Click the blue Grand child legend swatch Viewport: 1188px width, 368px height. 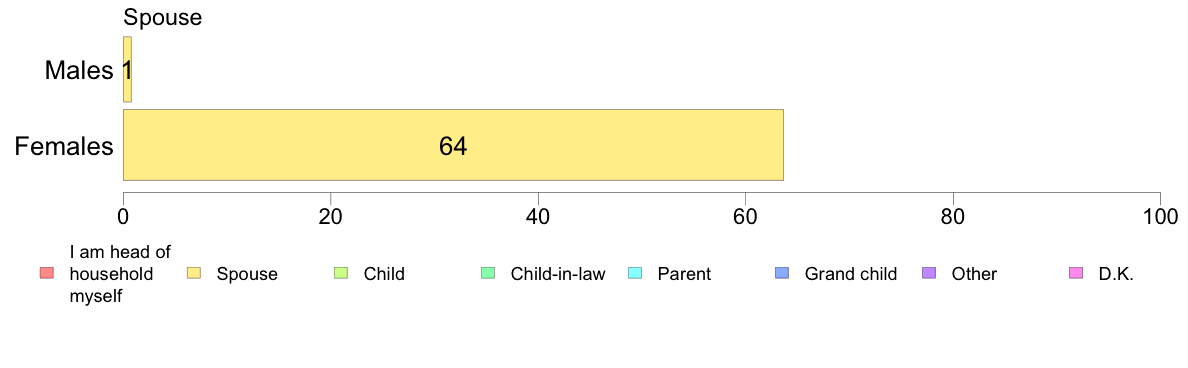tap(781, 273)
